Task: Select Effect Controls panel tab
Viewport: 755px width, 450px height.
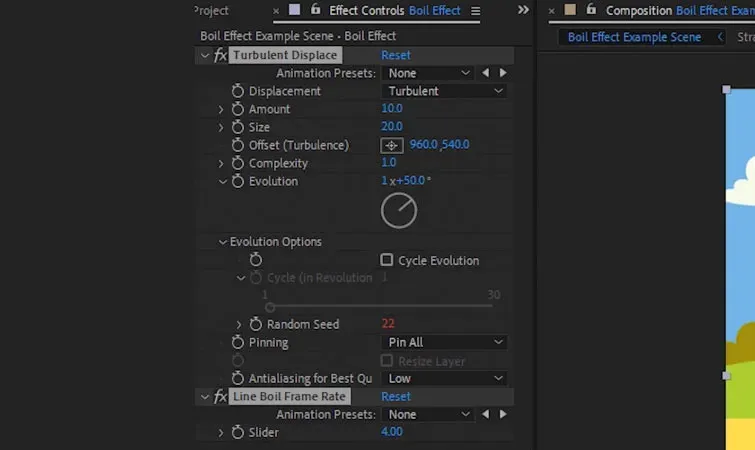Action: pyautogui.click(x=395, y=11)
